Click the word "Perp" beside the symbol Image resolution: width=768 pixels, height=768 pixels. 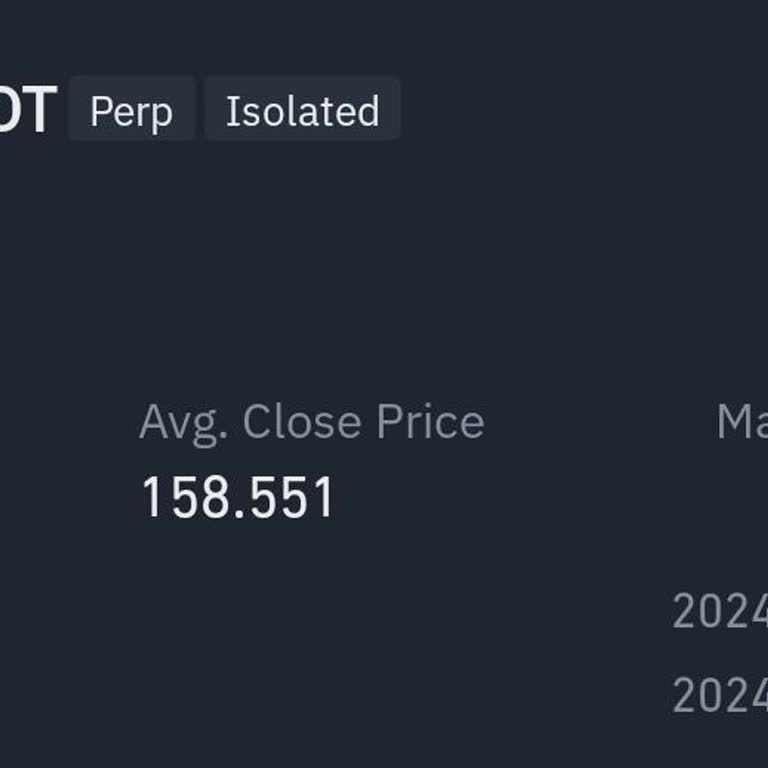(131, 111)
